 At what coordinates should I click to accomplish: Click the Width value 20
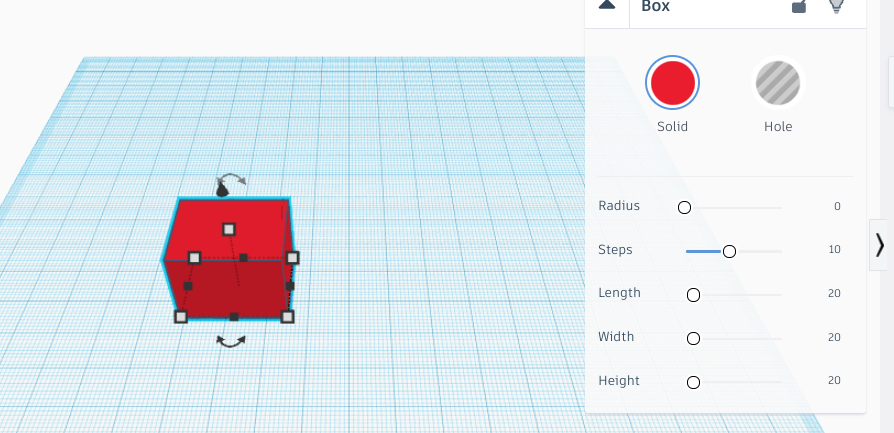coord(835,338)
